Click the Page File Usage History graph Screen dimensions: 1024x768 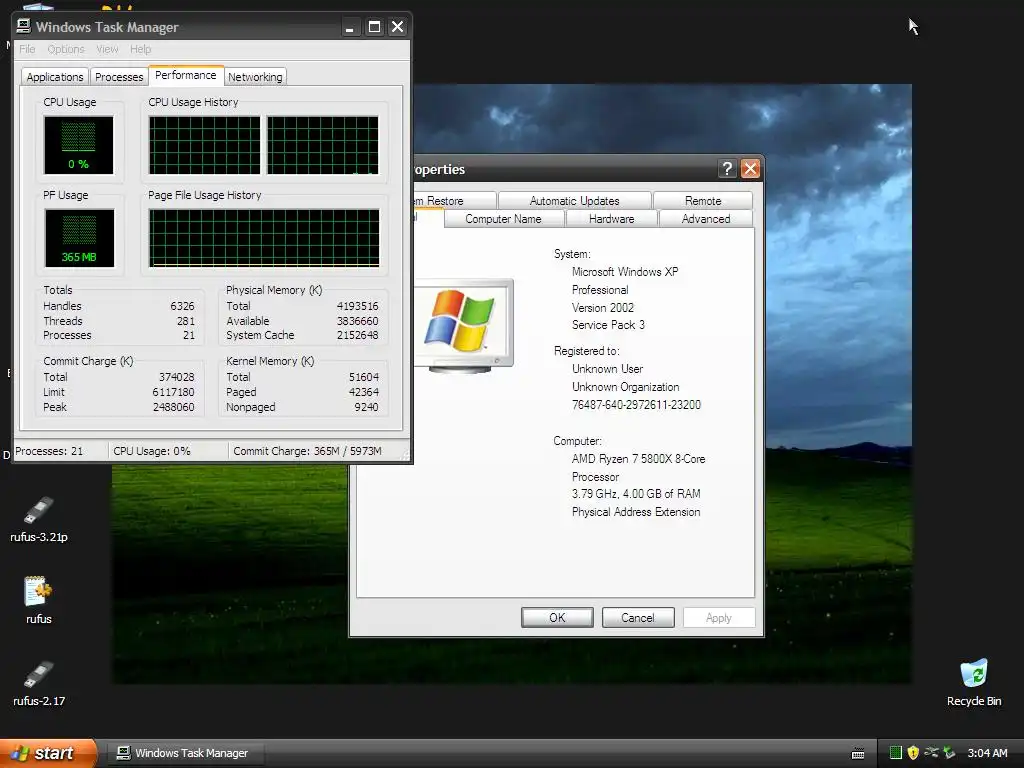(264, 238)
